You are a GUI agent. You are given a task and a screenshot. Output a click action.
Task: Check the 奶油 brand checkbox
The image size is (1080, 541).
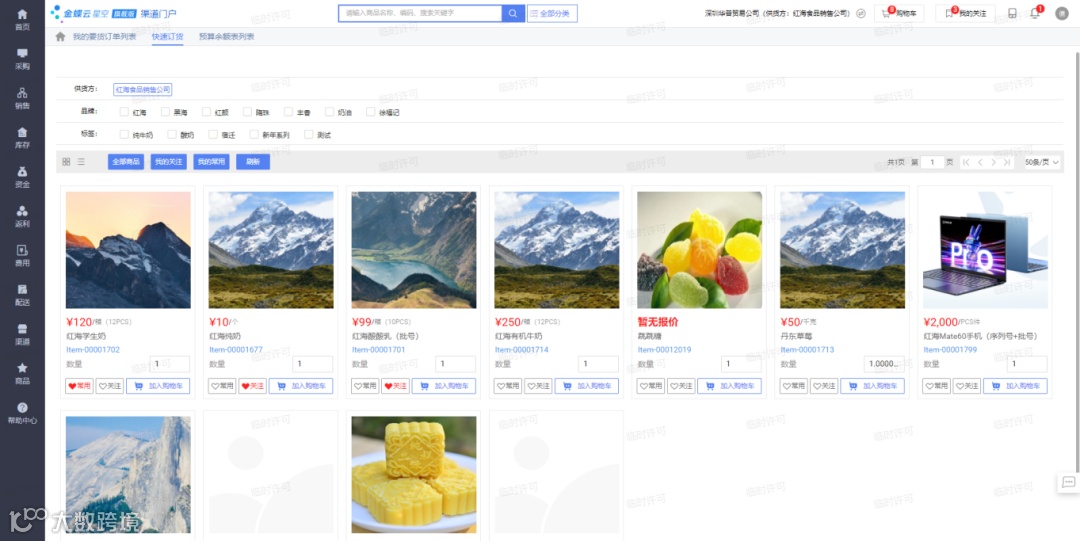coord(329,112)
